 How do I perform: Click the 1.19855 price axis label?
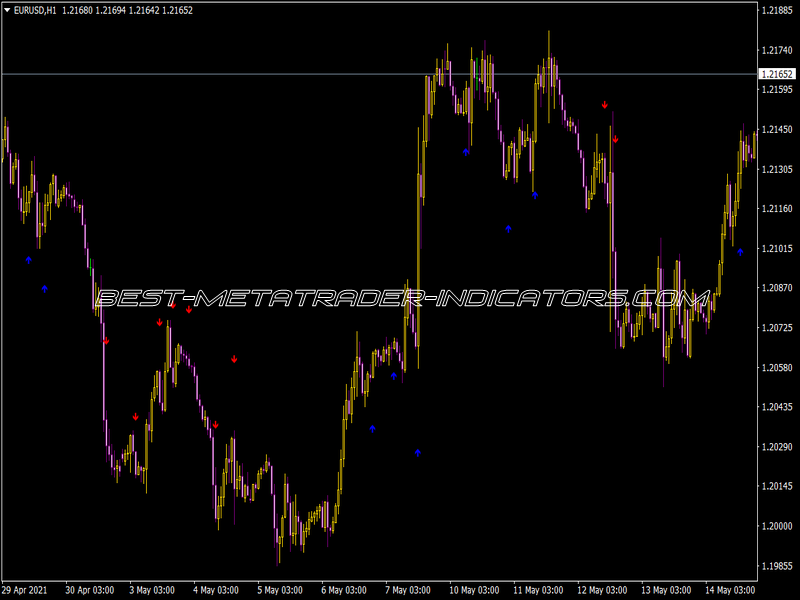coord(777,566)
